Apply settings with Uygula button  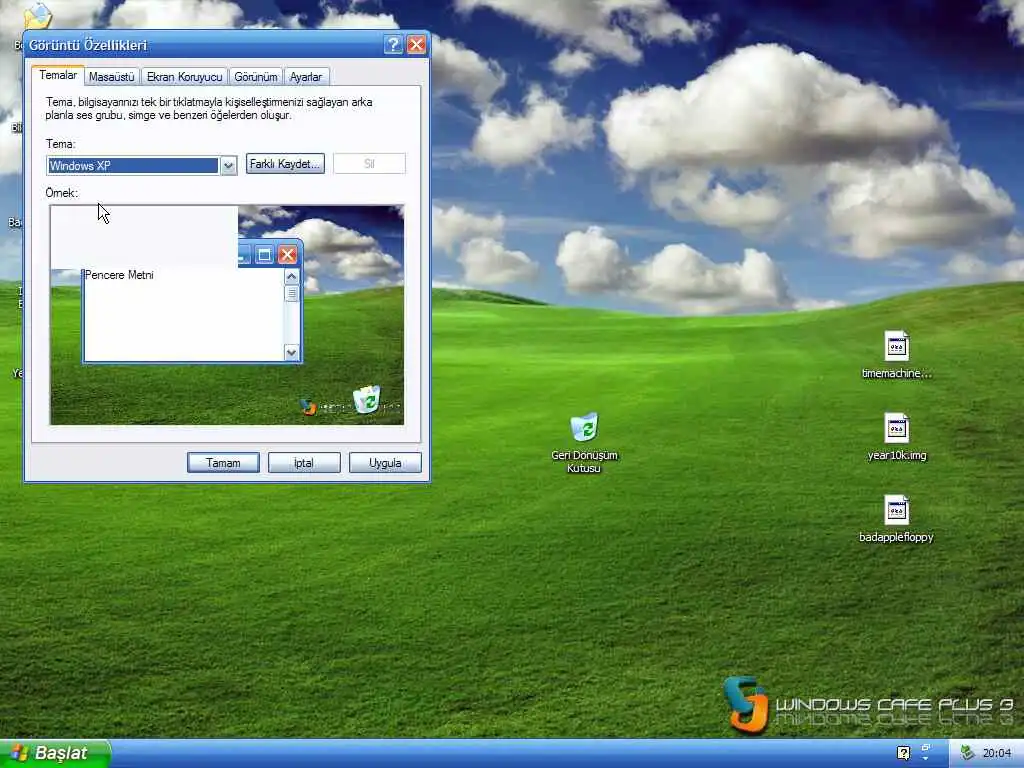point(385,462)
